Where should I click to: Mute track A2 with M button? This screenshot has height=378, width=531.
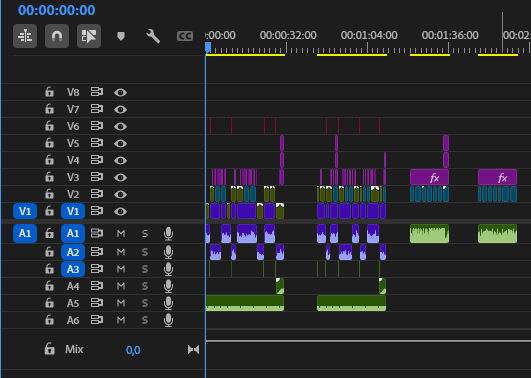click(121, 252)
